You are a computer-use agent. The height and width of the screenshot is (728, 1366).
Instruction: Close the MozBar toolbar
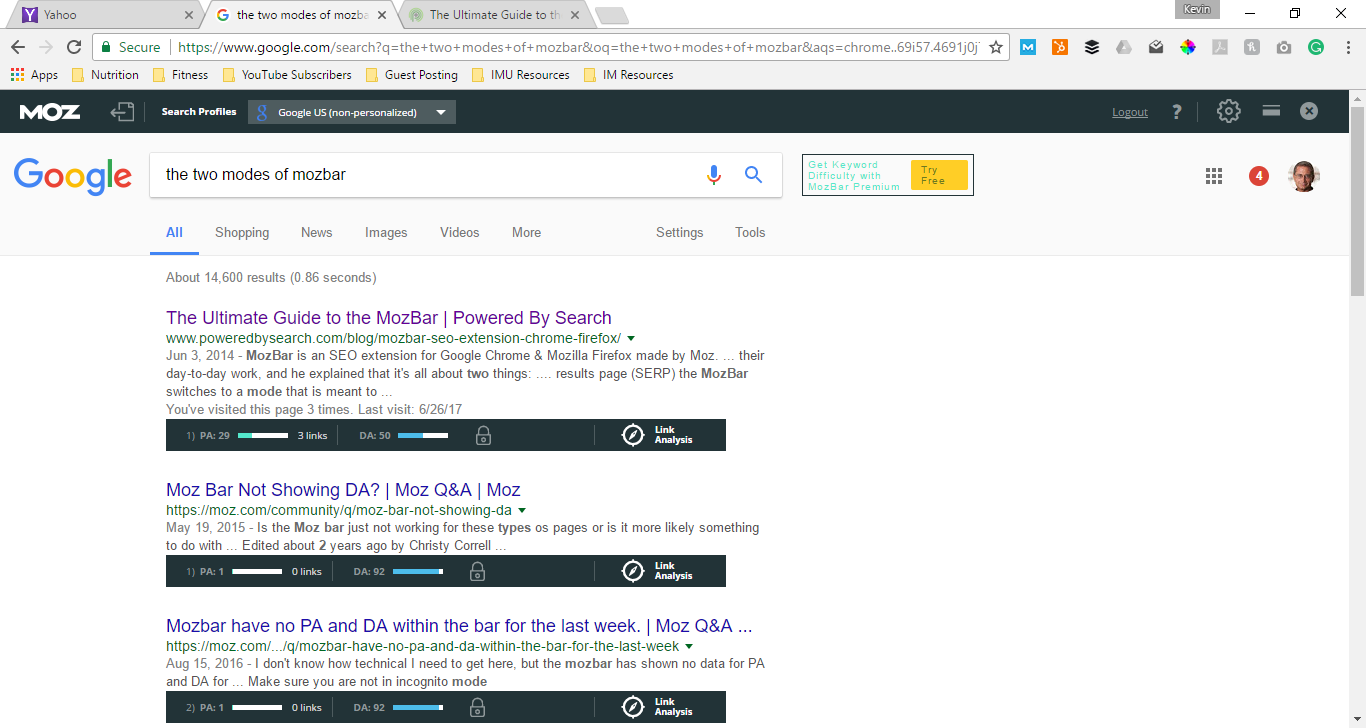pos(1309,112)
